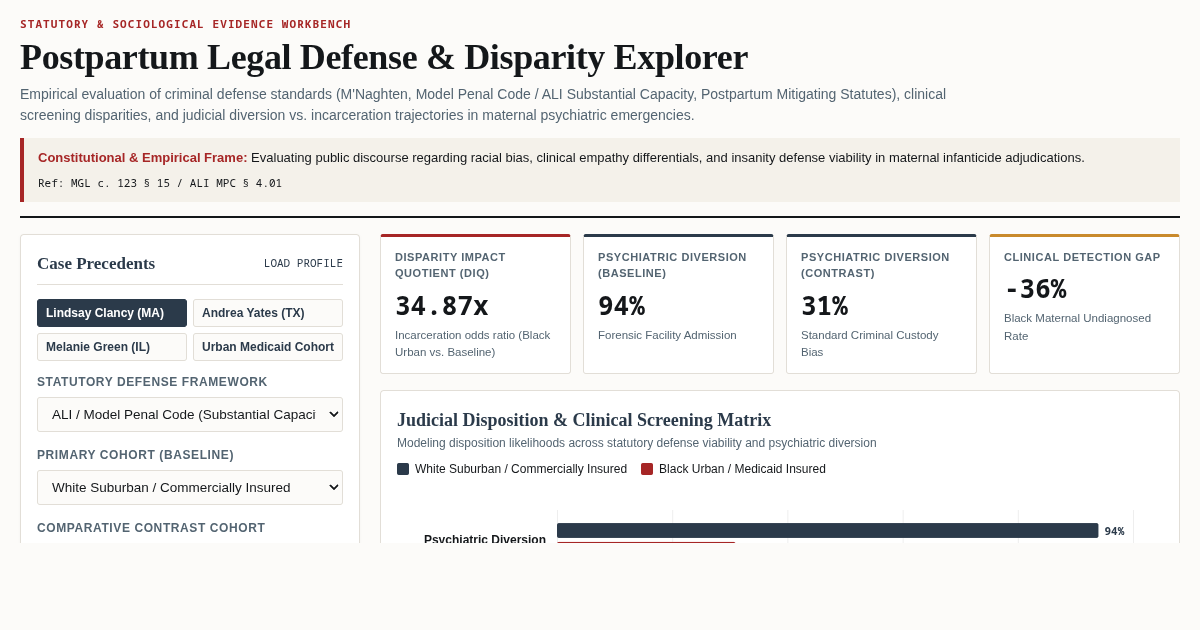Click the 'Case Precedents' heading

point(96,263)
